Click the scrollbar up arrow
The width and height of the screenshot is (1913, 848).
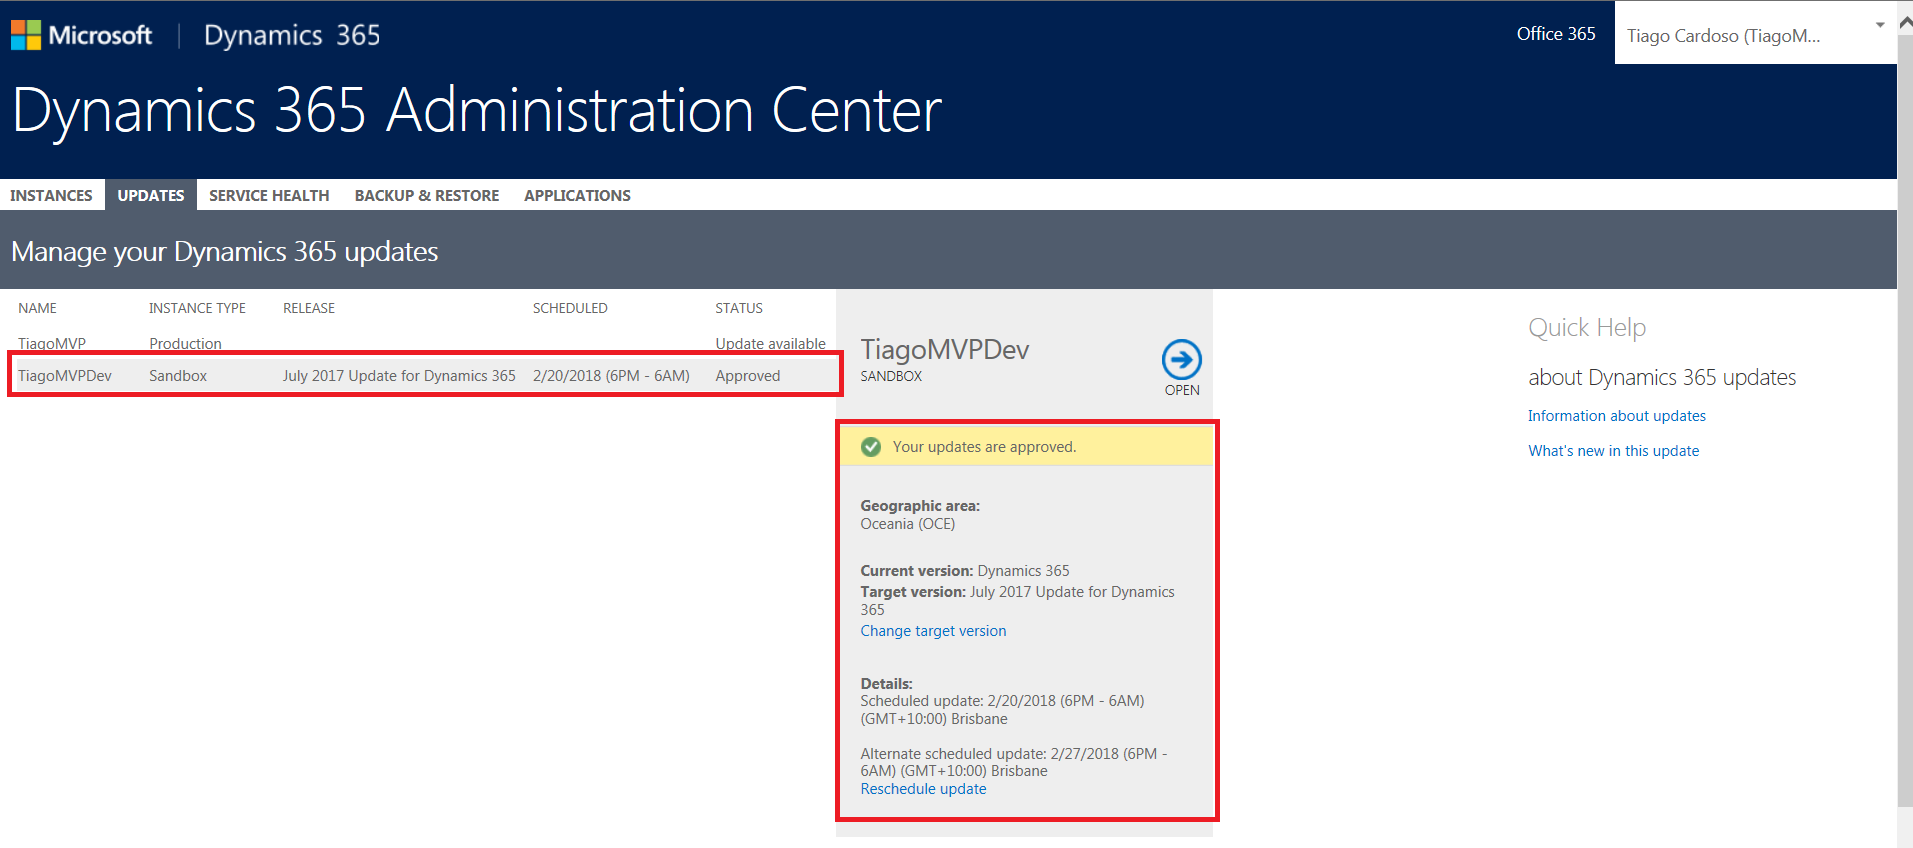point(1905,22)
